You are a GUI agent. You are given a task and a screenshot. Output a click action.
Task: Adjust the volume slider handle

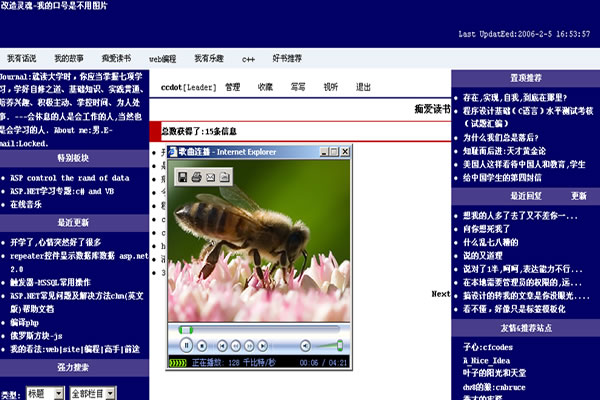pos(339,345)
